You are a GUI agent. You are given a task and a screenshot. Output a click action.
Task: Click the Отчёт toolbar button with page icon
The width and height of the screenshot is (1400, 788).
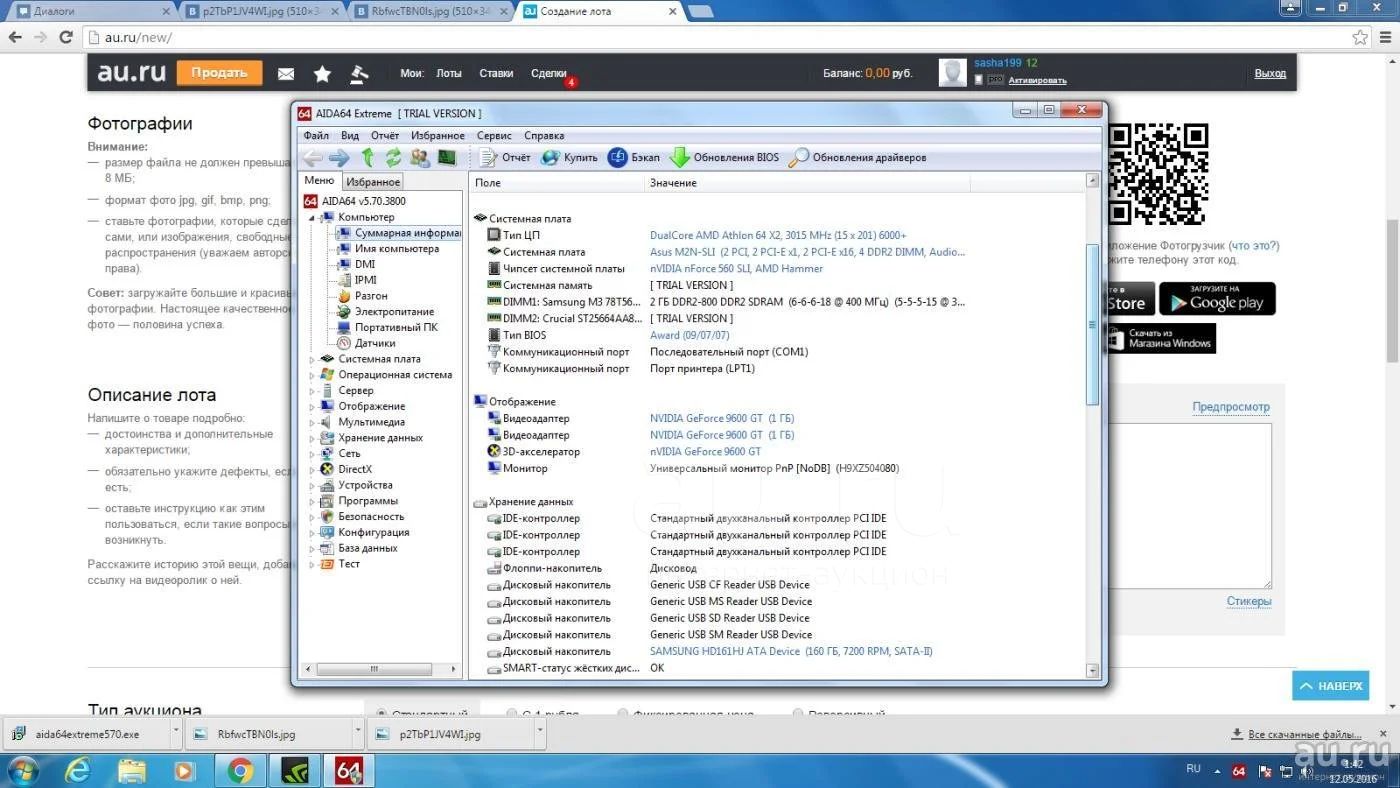coord(504,158)
